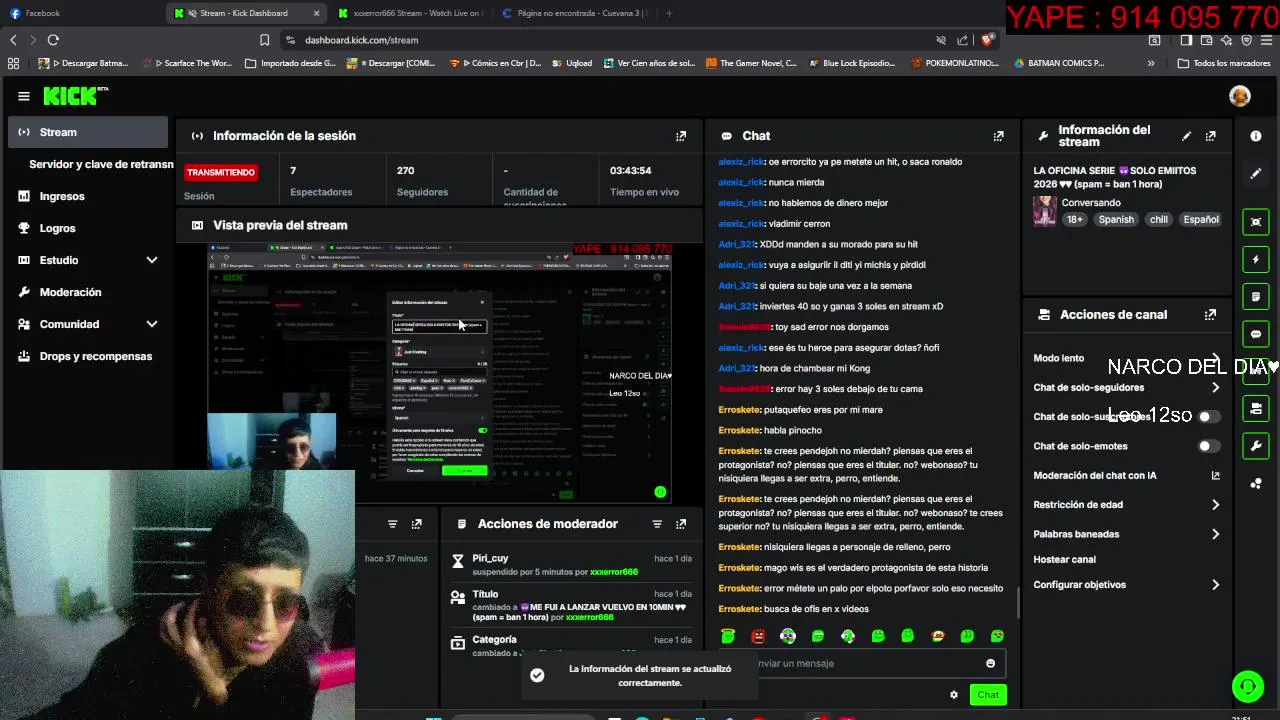
Task: Click the 18+ stream tag
Action: [x=1075, y=220]
